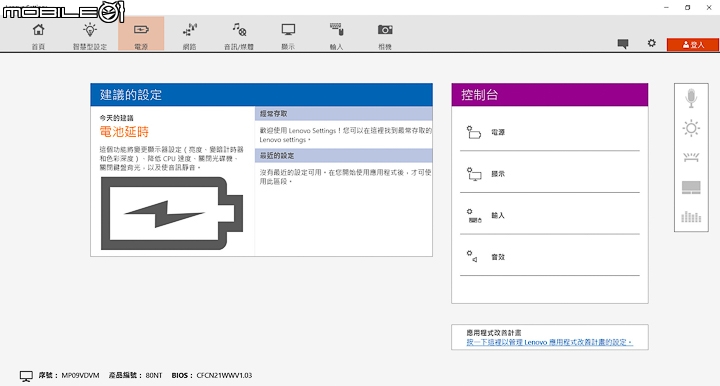
Task: Click the input gear icon in the control panel
Action: (473, 216)
